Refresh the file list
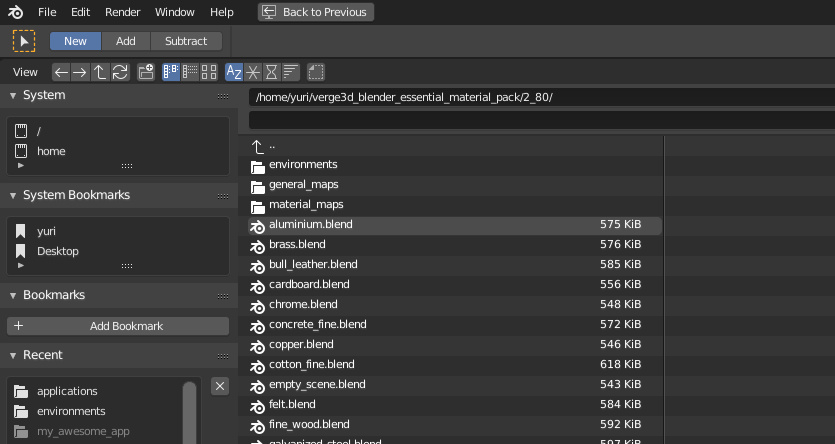835x444 pixels. click(120, 72)
